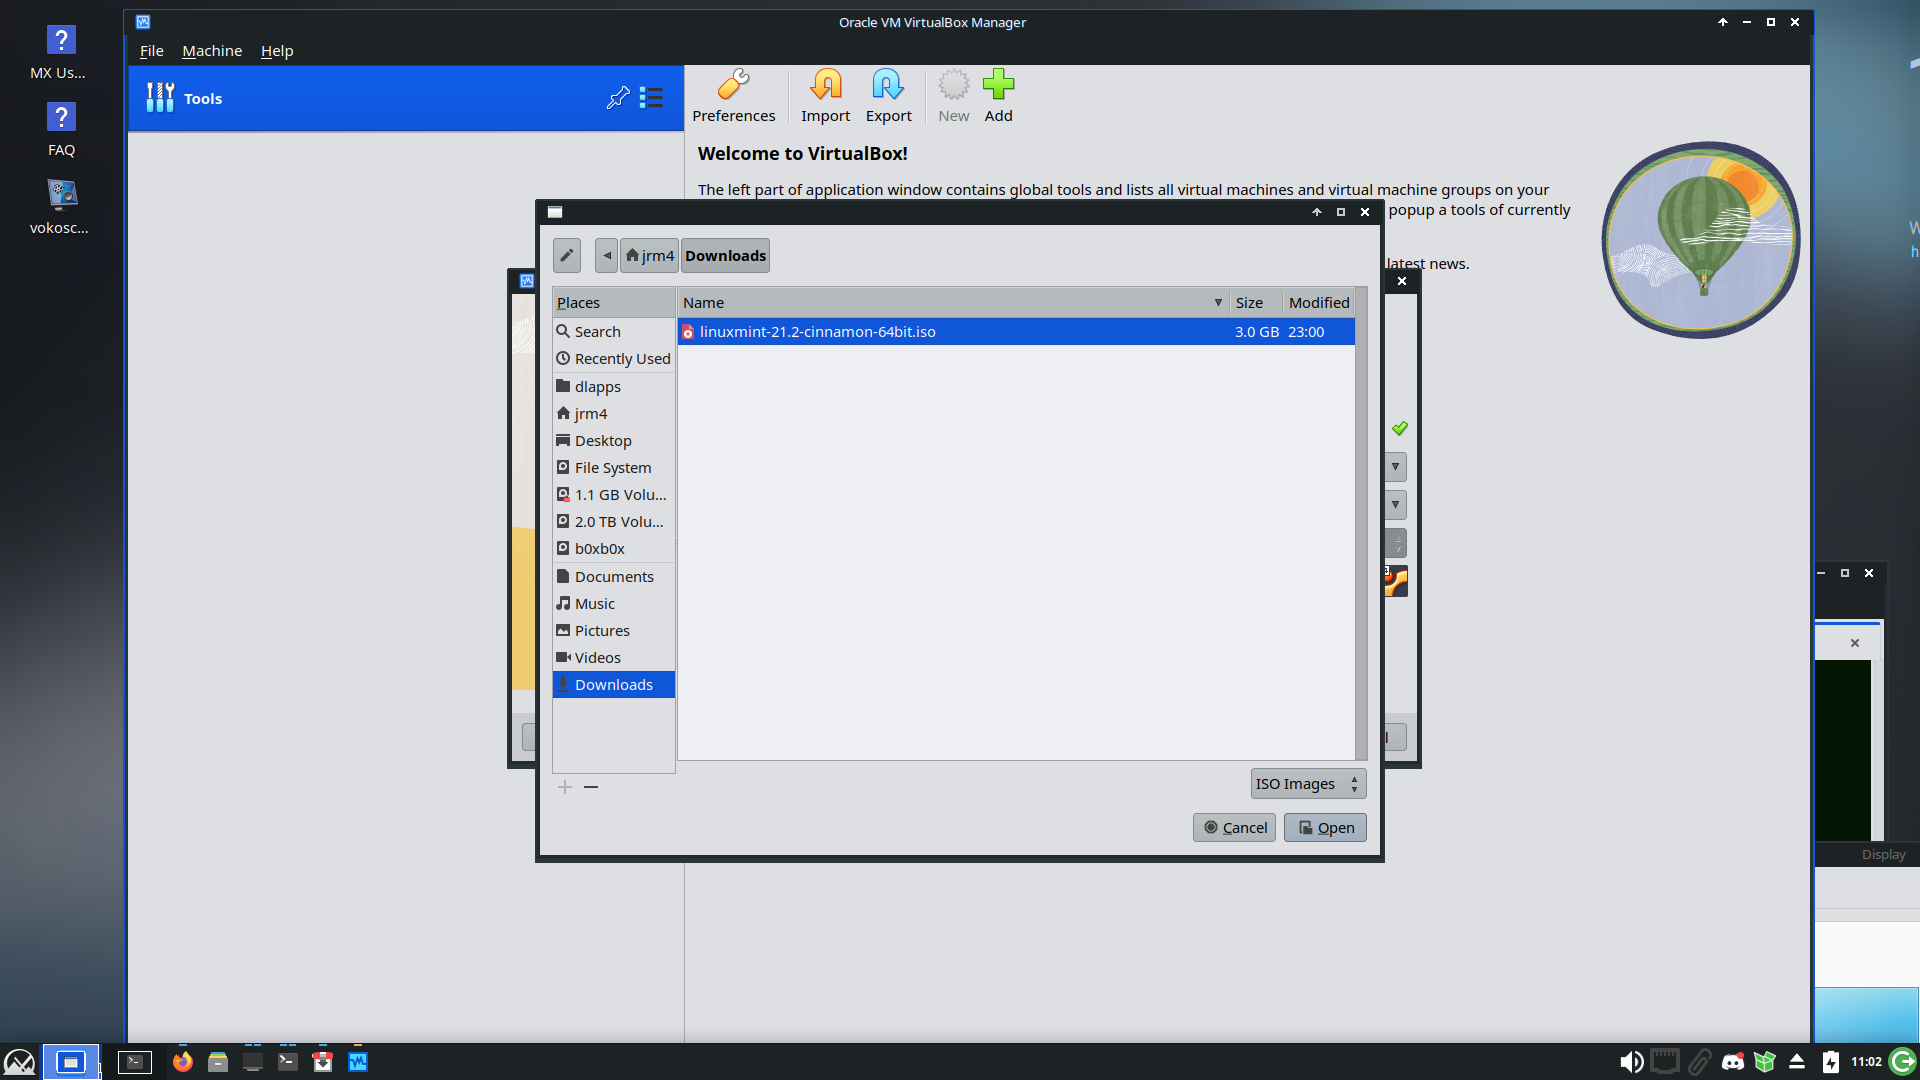Click the Import appliance icon
The width and height of the screenshot is (1920, 1080).
[x=825, y=97]
